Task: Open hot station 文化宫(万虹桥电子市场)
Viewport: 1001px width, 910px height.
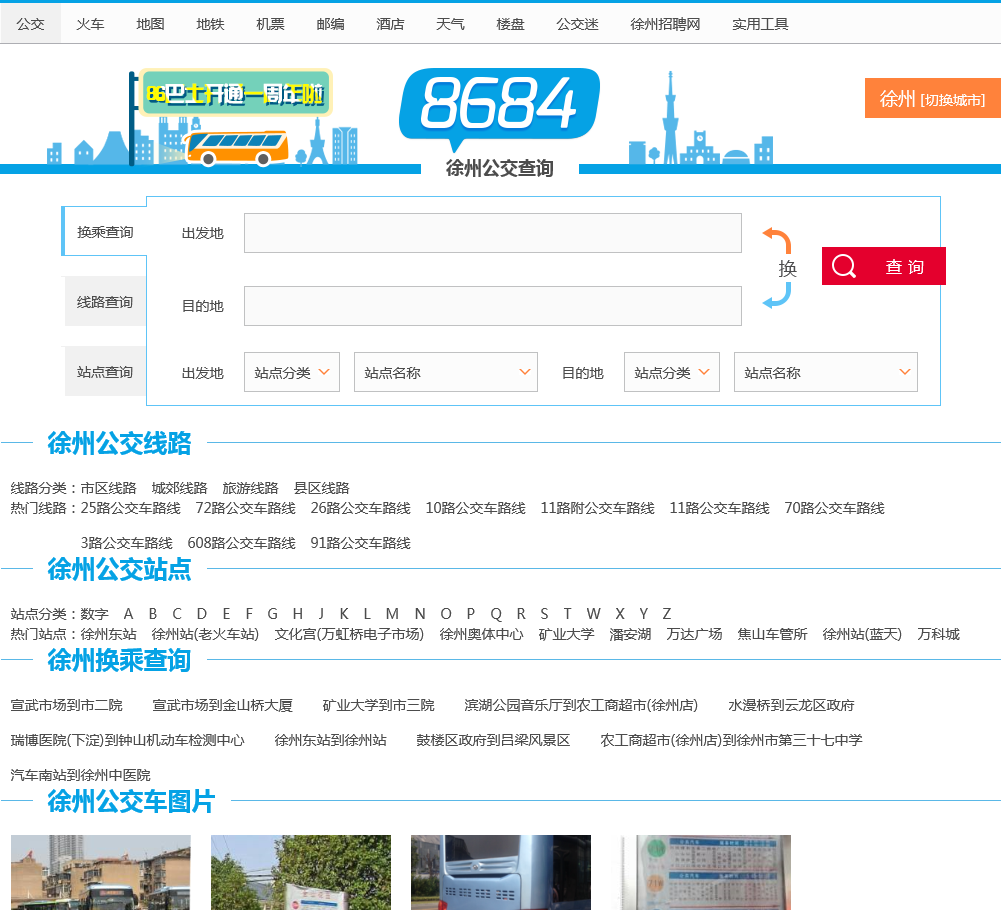Action: tap(349, 635)
